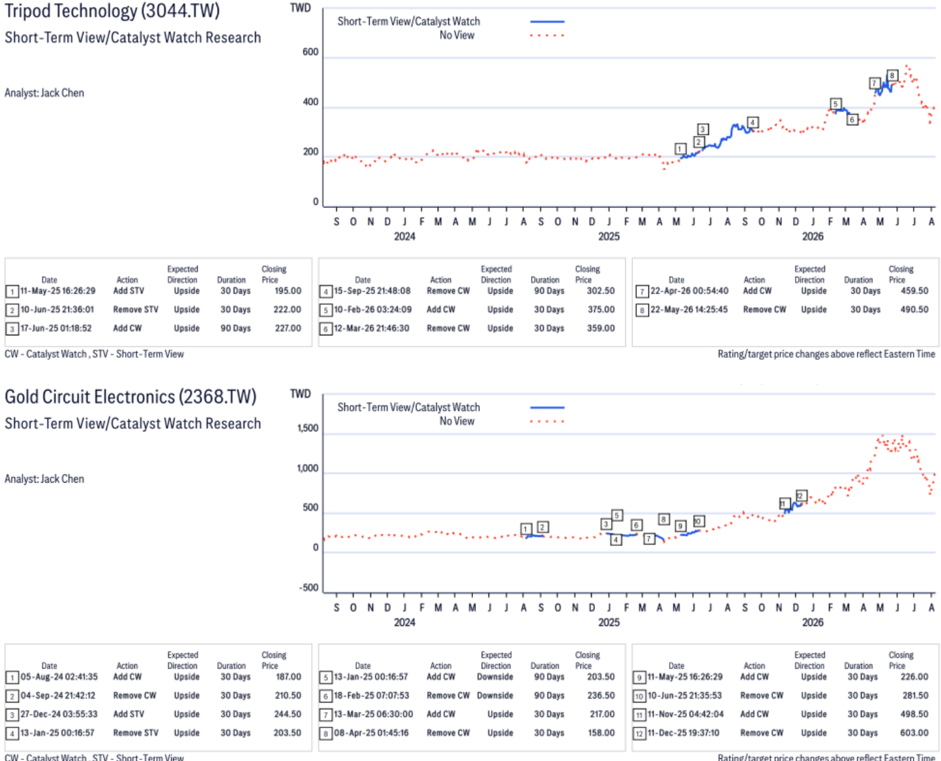
Task: Click the Gold Circuit Electronics (2368.TW) title
Action: (x=130, y=397)
